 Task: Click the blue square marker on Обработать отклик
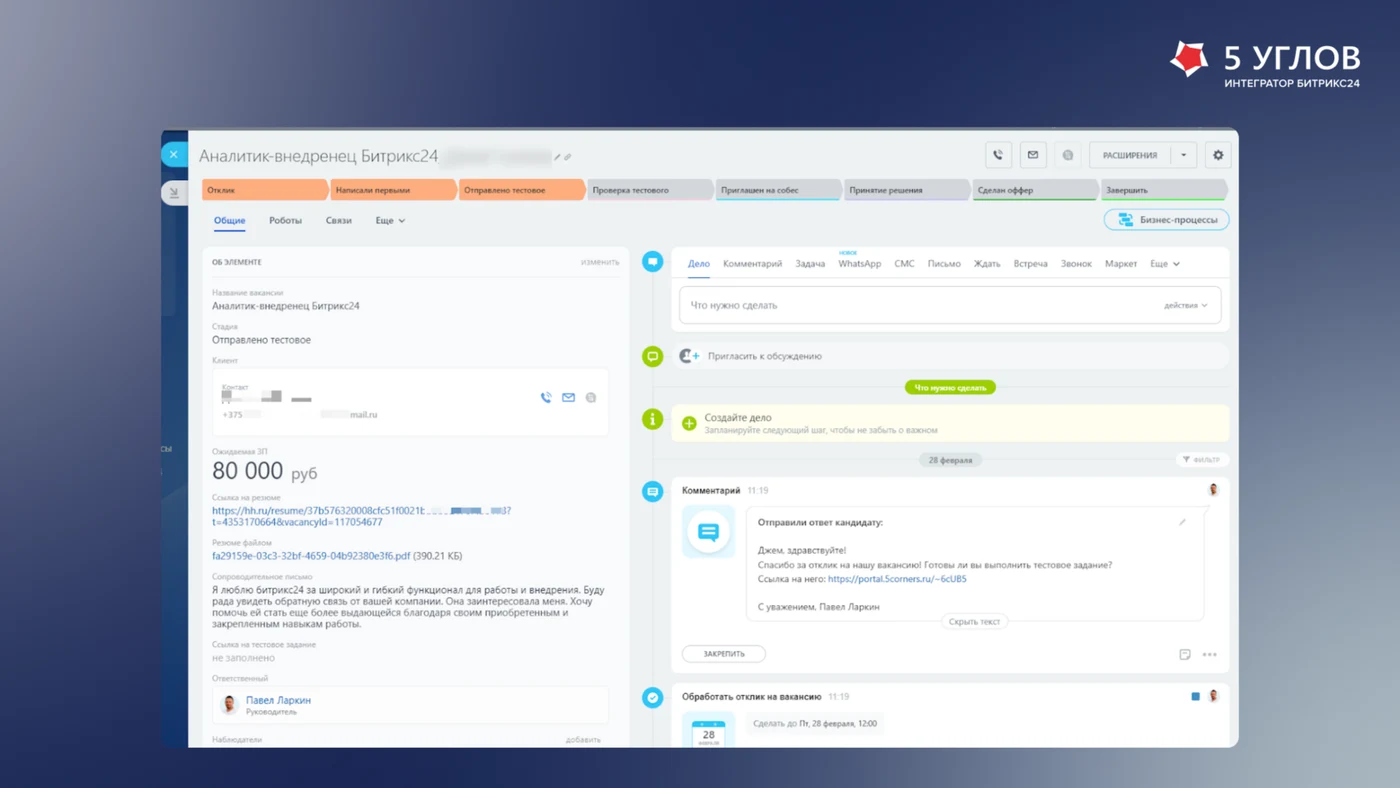click(1195, 696)
